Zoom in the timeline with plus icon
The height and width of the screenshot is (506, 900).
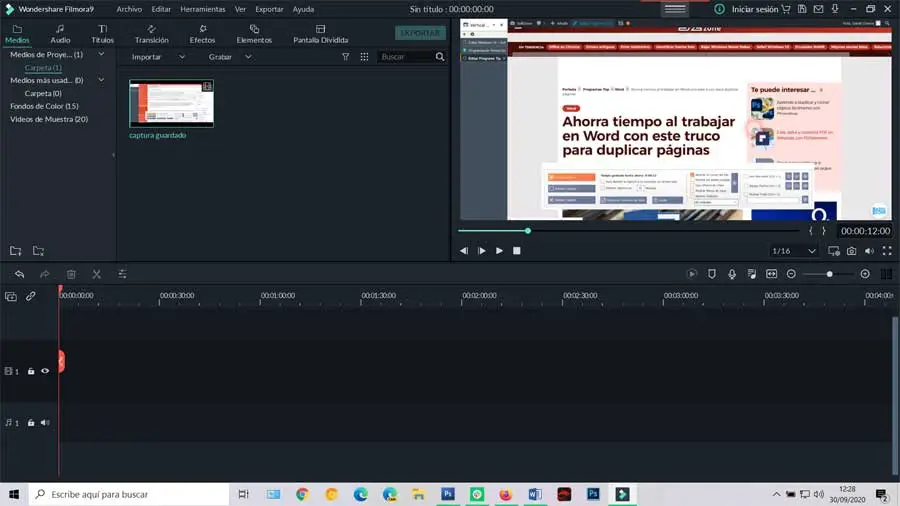[865, 274]
